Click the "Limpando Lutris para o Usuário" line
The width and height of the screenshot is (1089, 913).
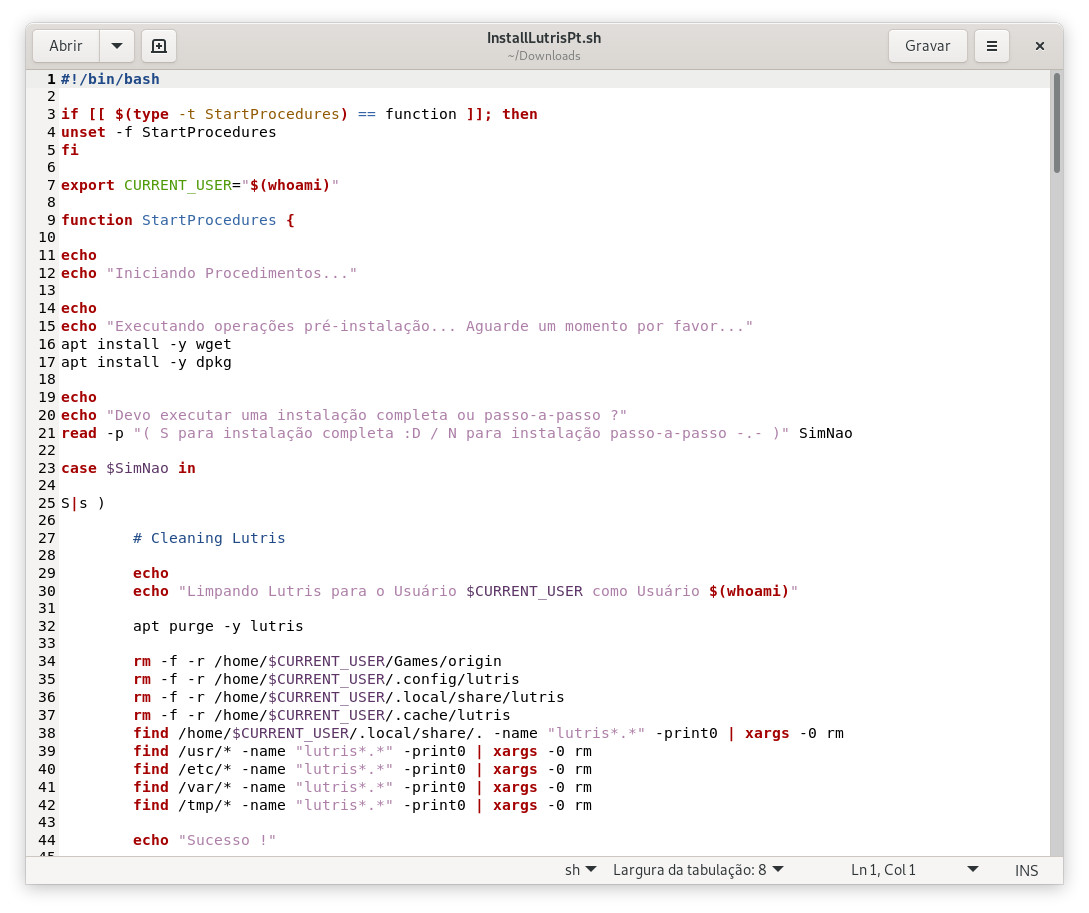465,591
